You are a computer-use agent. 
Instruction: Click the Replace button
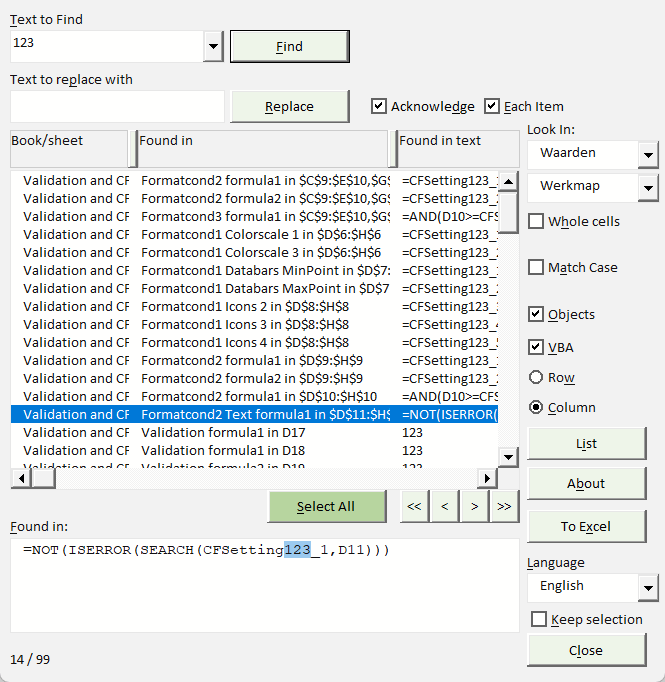pyautogui.click(x=290, y=107)
